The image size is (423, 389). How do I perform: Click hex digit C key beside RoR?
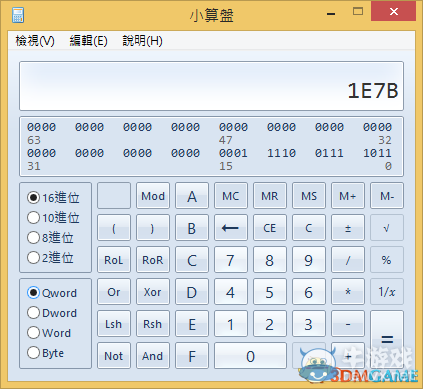192,260
